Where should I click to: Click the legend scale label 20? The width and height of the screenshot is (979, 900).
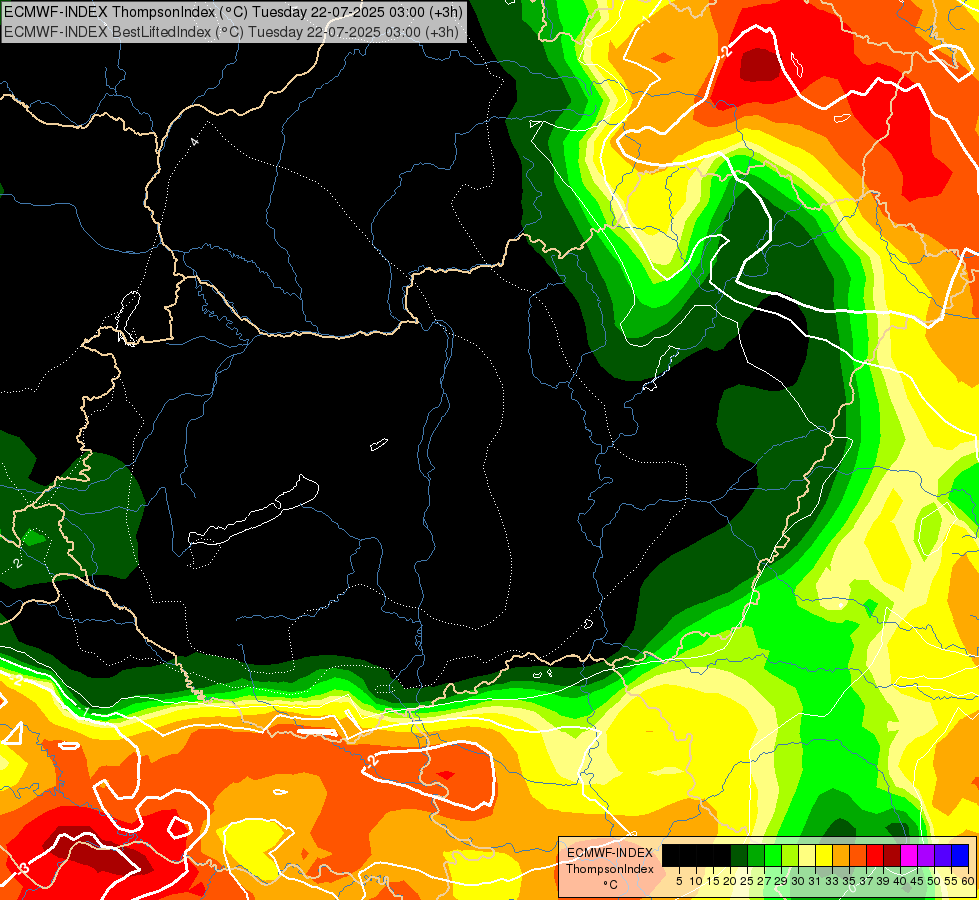pos(731,881)
